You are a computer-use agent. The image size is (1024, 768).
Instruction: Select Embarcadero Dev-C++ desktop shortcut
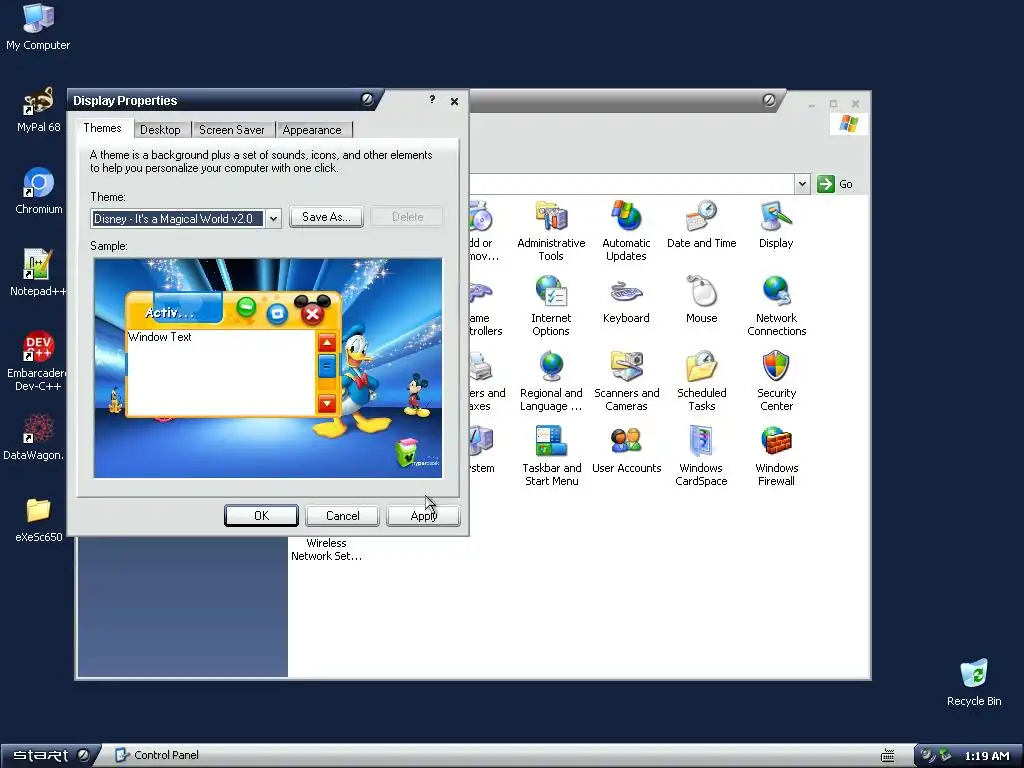tap(37, 361)
